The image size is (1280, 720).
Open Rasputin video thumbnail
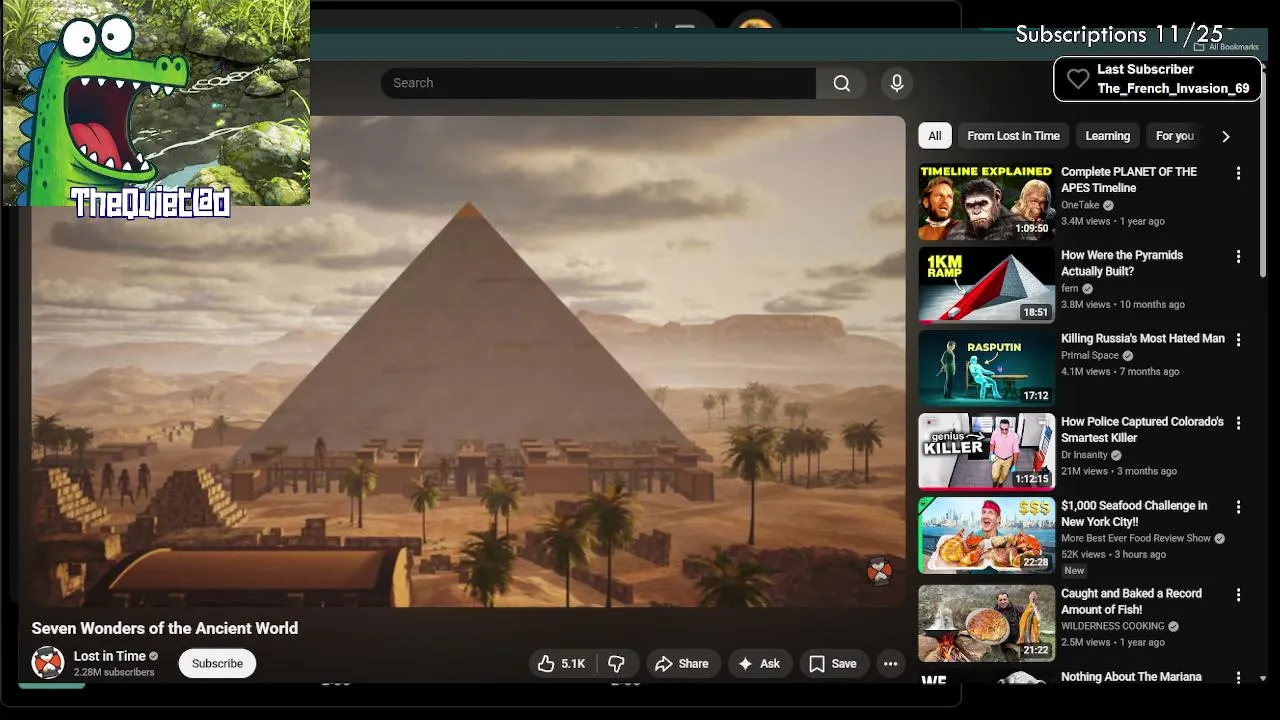(x=987, y=368)
